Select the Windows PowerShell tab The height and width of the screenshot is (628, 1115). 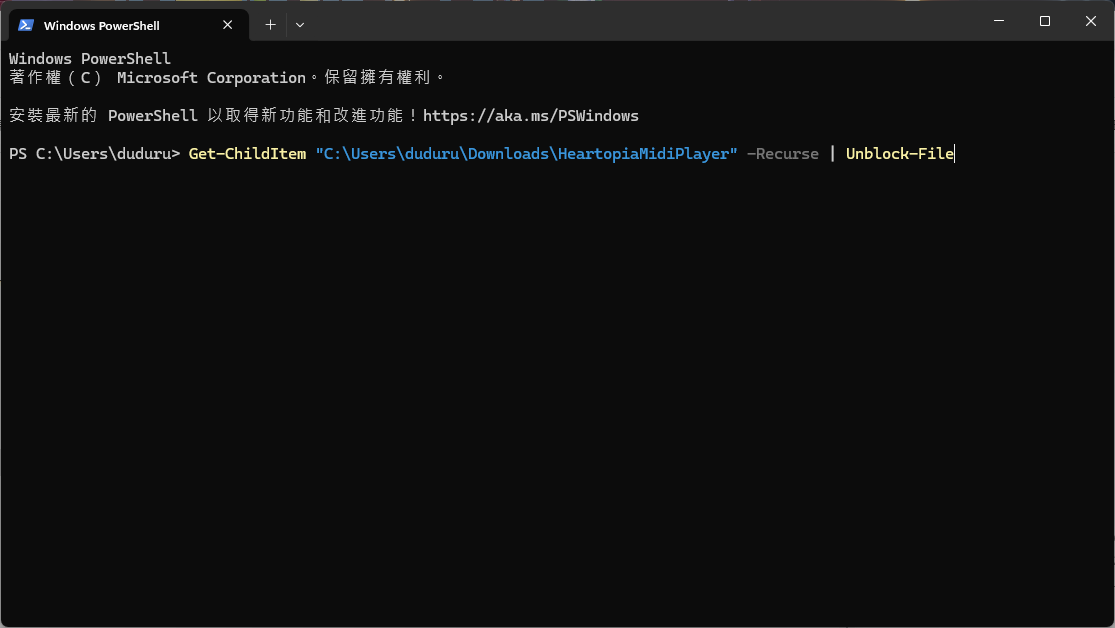click(x=129, y=26)
